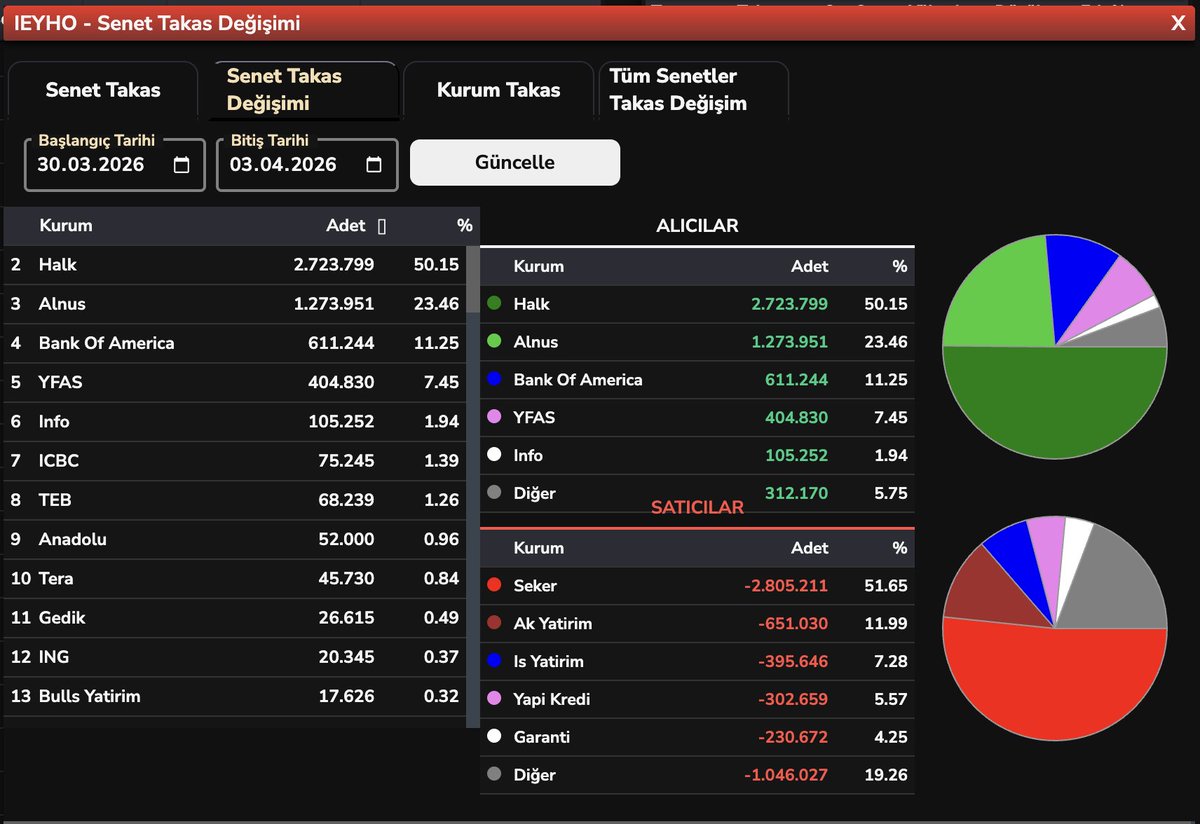Select the Gedik row
Image resolution: width=1200 pixels, height=824 pixels.
(235, 618)
